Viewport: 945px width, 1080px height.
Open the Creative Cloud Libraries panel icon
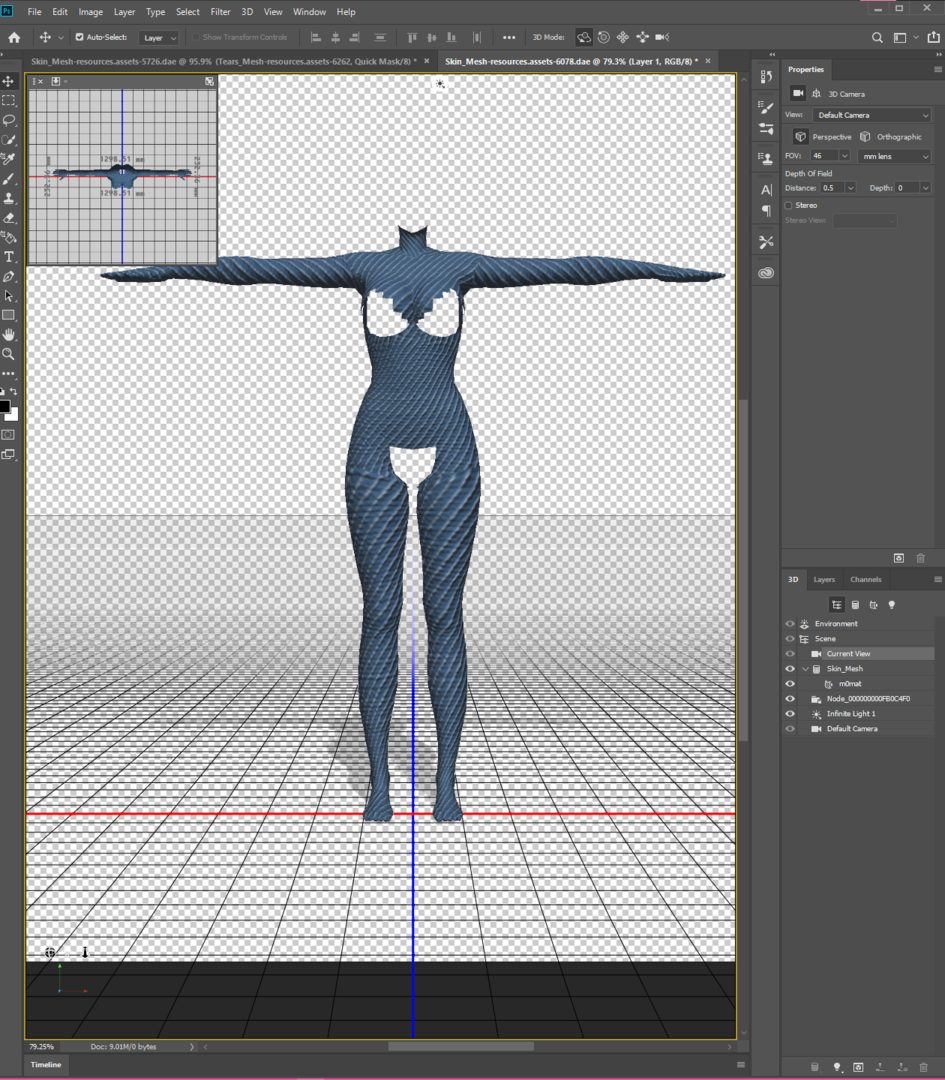click(x=766, y=273)
